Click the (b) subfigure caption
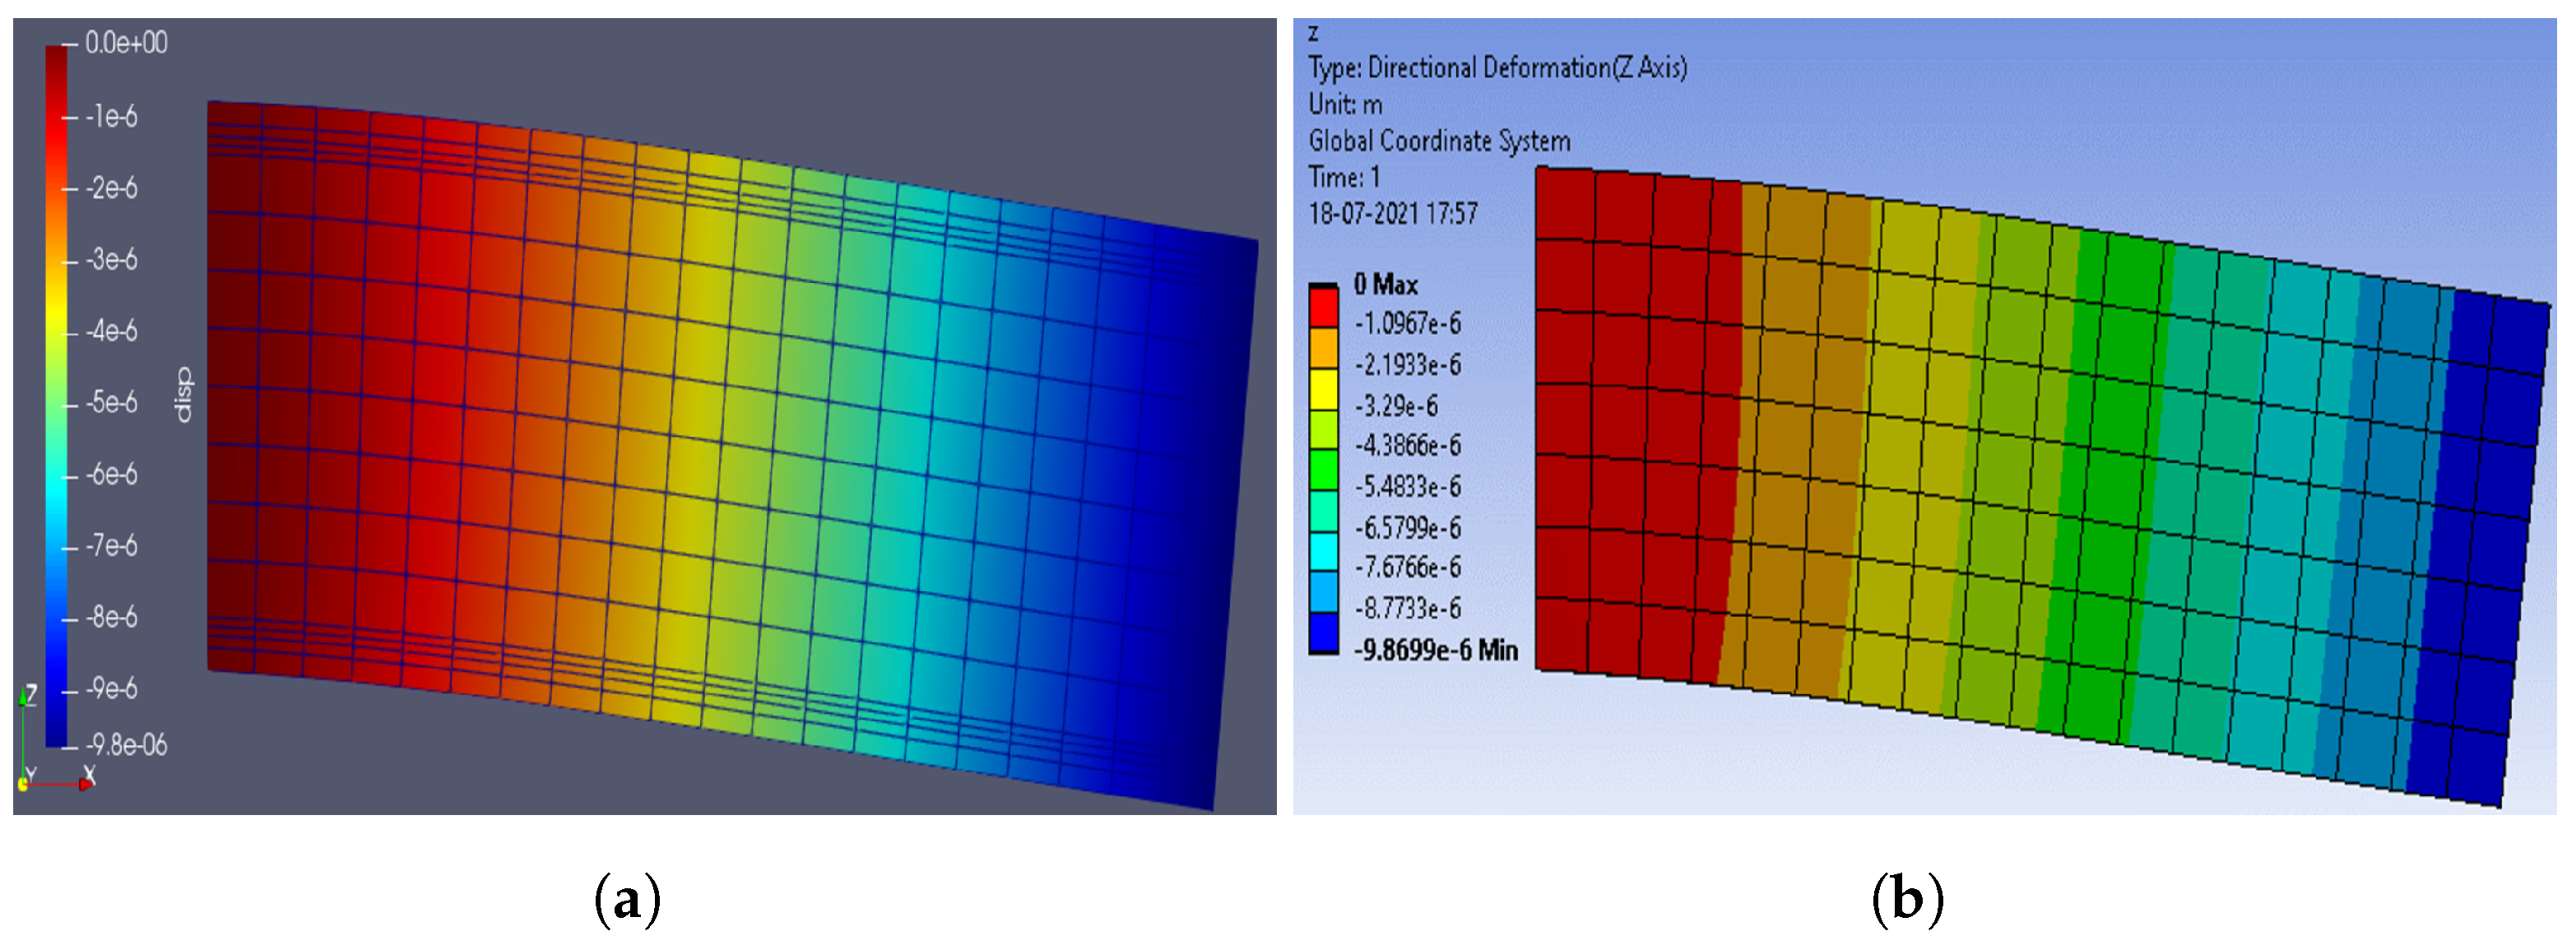The image size is (2576, 945). pos(1906,898)
